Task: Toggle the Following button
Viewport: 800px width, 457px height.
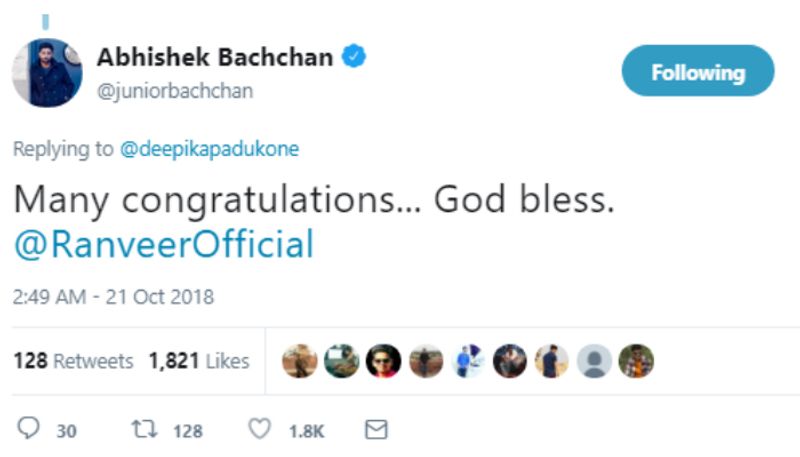Action: point(698,72)
